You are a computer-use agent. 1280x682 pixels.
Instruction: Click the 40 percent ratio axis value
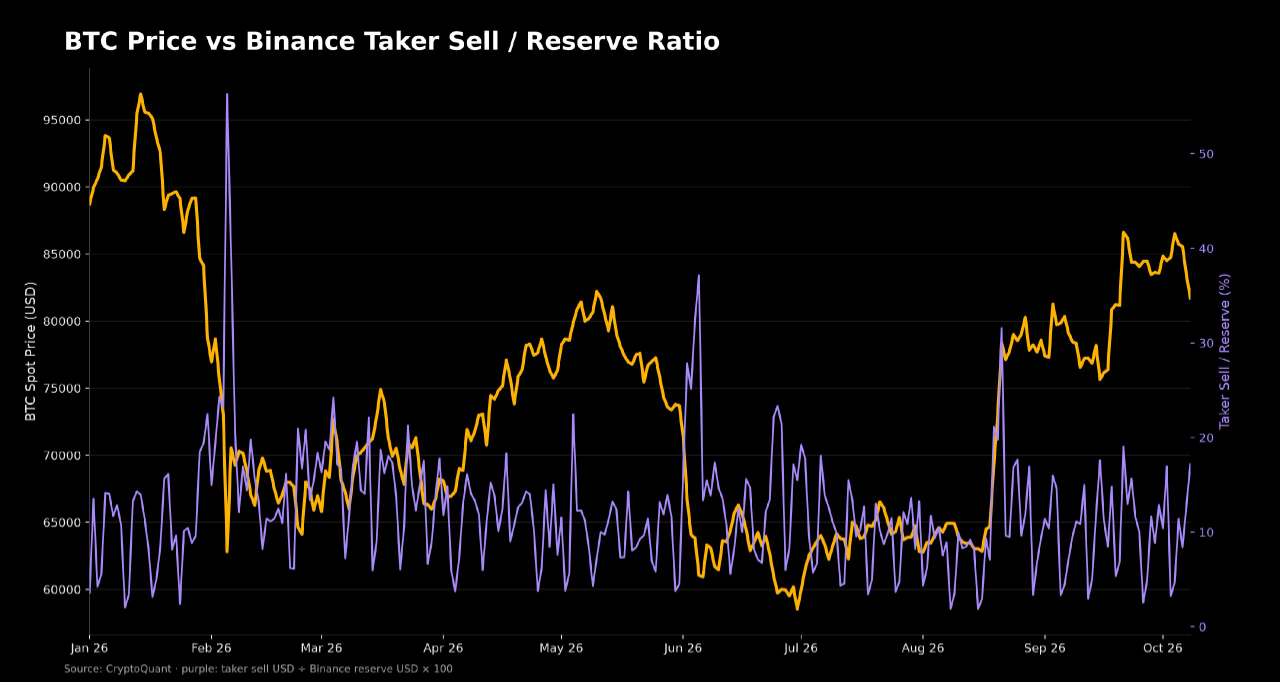click(x=1206, y=249)
